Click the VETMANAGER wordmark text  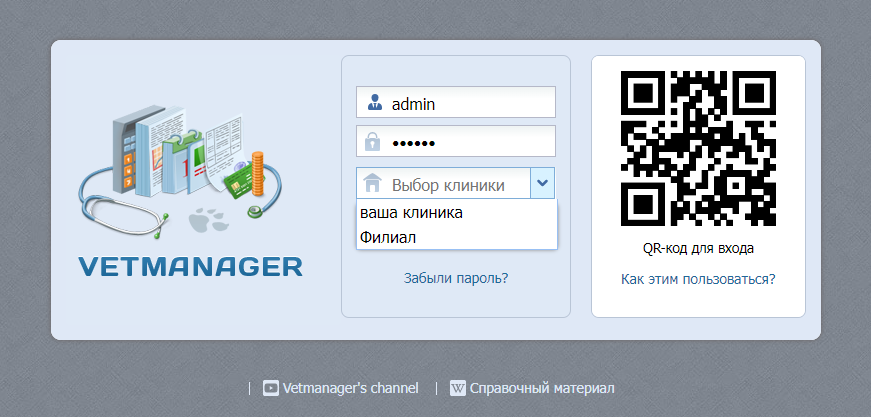click(191, 267)
